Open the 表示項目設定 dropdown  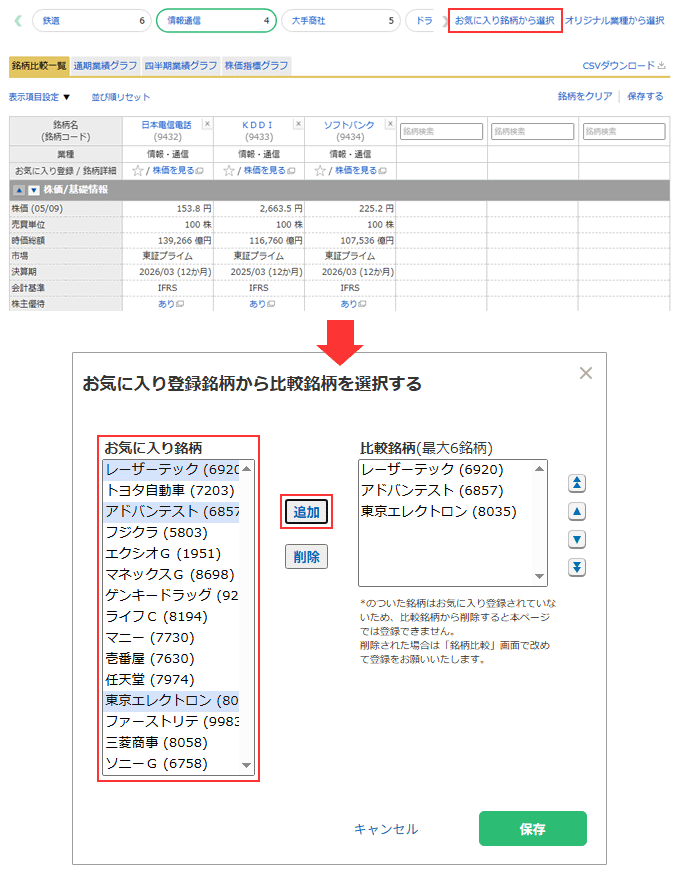coord(39,97)
